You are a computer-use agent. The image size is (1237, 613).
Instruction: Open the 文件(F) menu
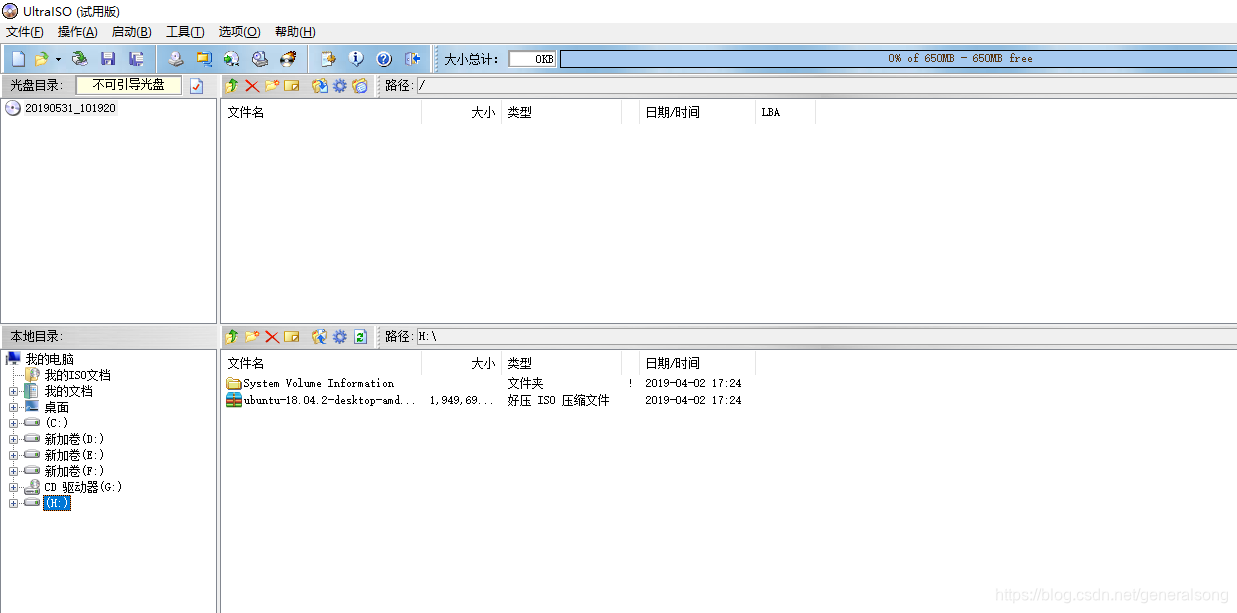coord(25,32)
